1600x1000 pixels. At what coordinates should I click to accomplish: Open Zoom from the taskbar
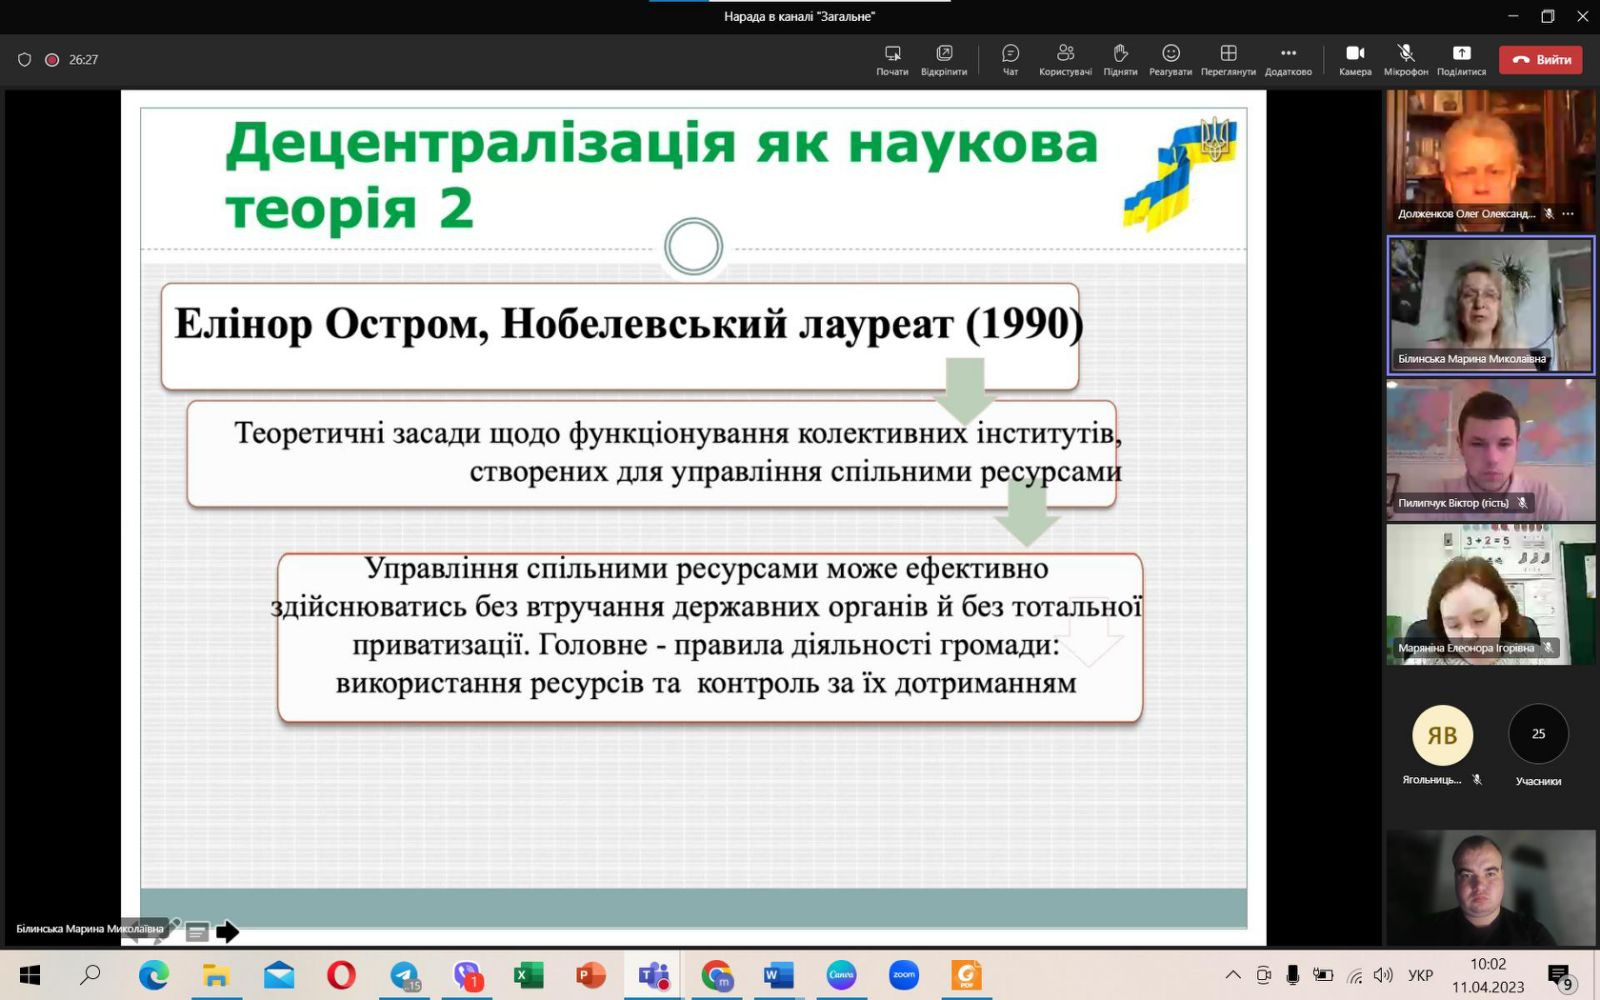pos(903,975)
